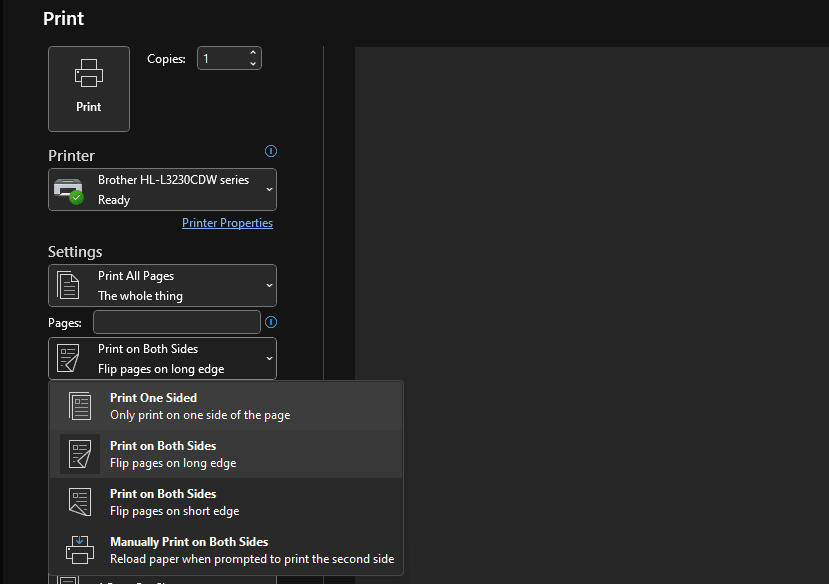The height and width of the screenshot is (584, 829).
Task: Choose 'Flip pages on long edge' option in list
Action: [x=173, y=463]
